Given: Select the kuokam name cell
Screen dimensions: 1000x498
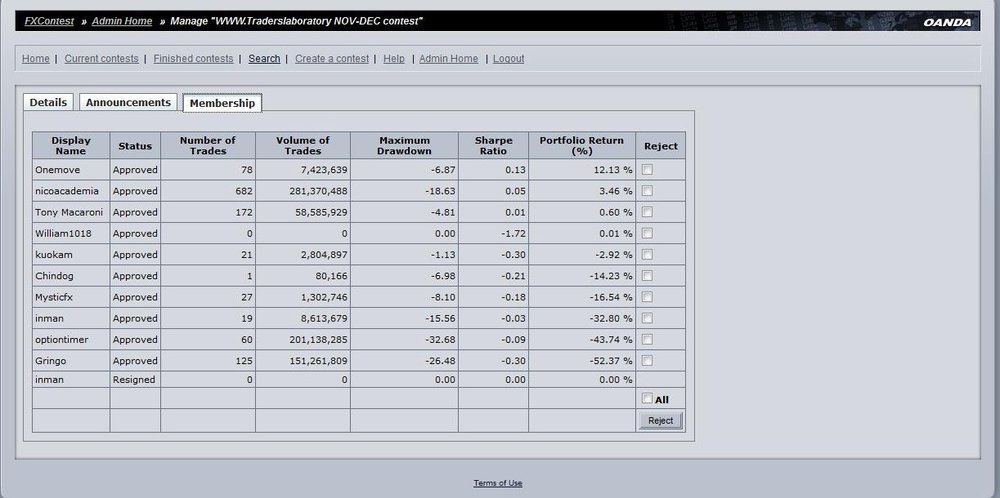Looking at the screenshot, I should [71, 254].
